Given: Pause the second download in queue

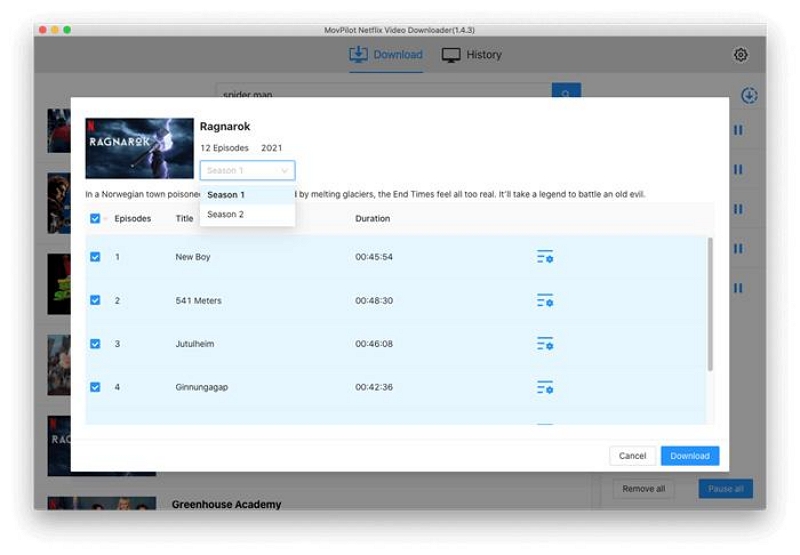Looking at the screenshot, I should 738,169.
